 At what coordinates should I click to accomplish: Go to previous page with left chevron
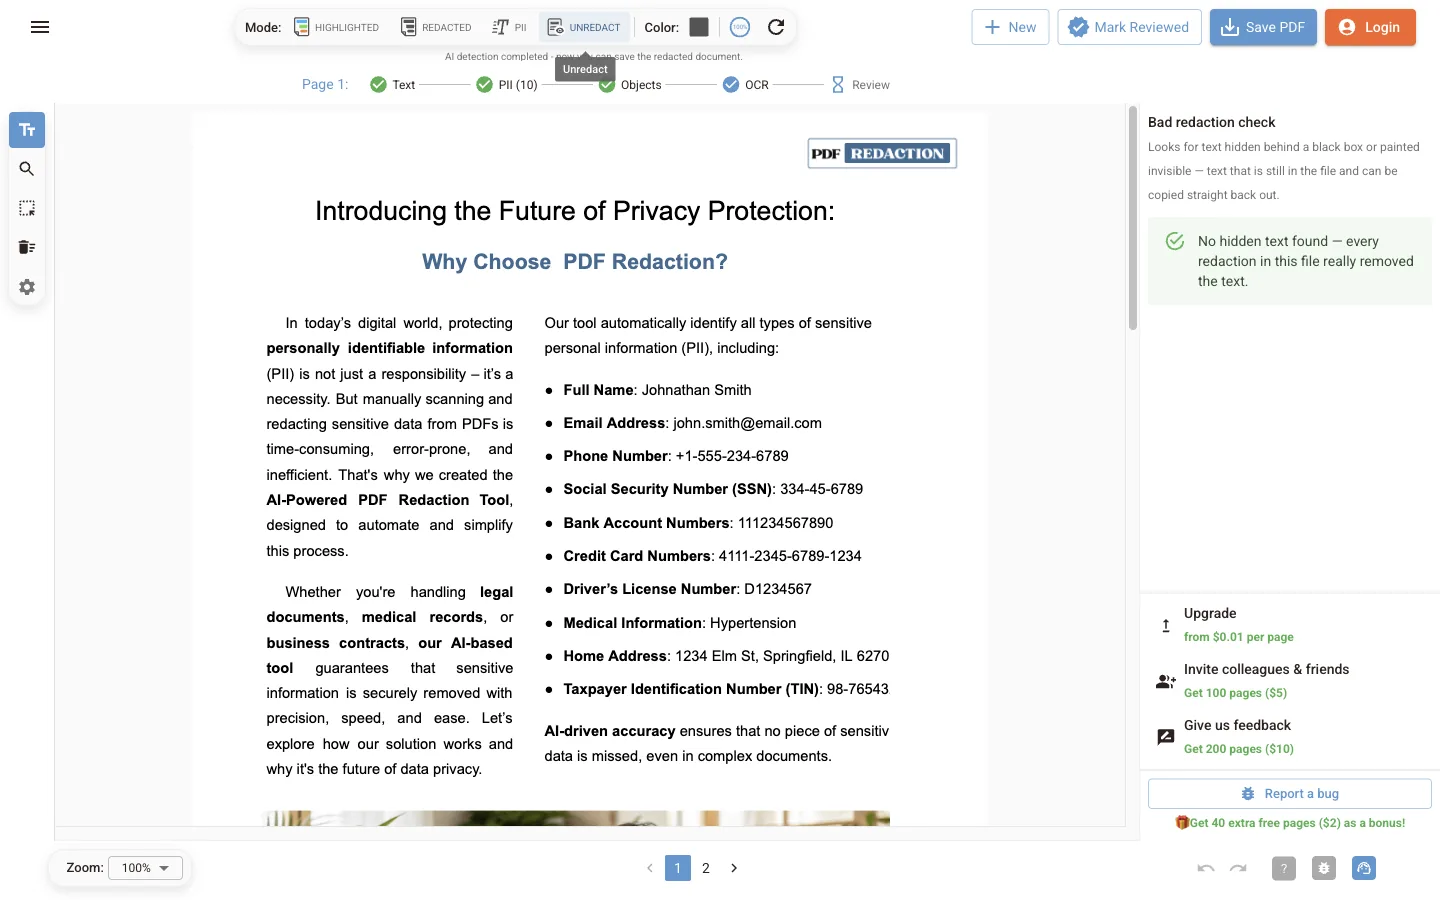[650, 868]
